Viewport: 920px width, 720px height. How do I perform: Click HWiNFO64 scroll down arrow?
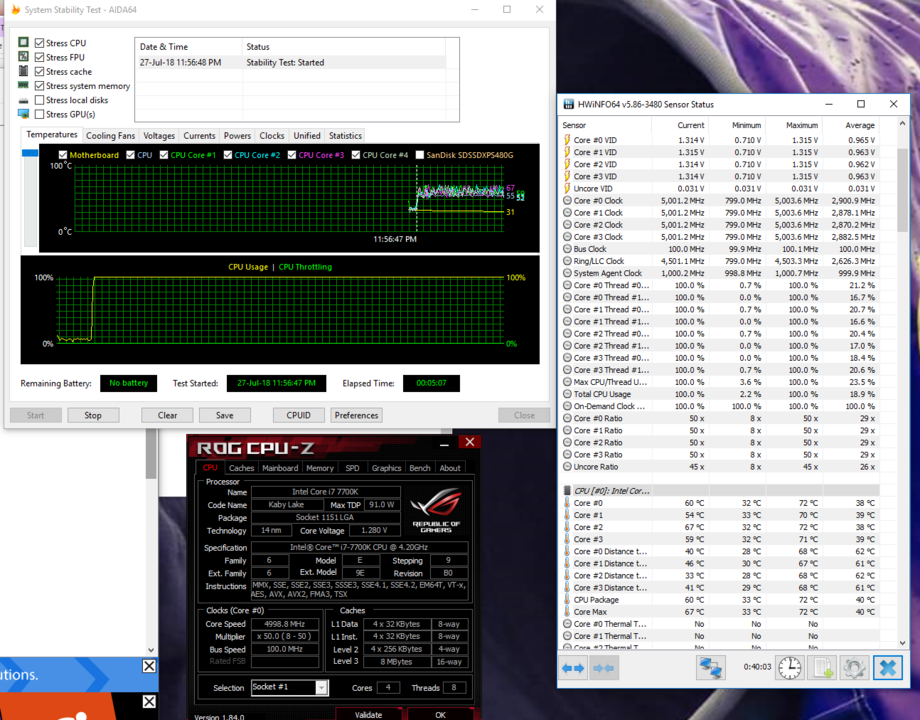coord(902,644)
